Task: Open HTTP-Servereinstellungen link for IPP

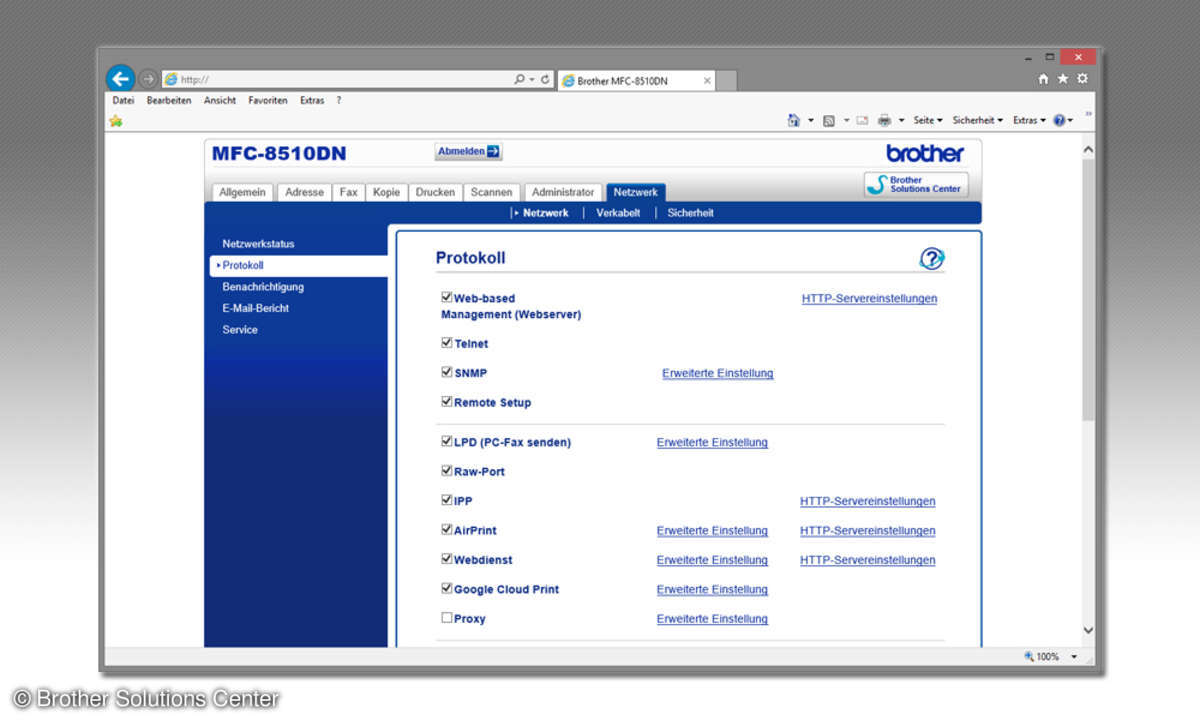Action: pyautogui.click(x=868, y=501)
